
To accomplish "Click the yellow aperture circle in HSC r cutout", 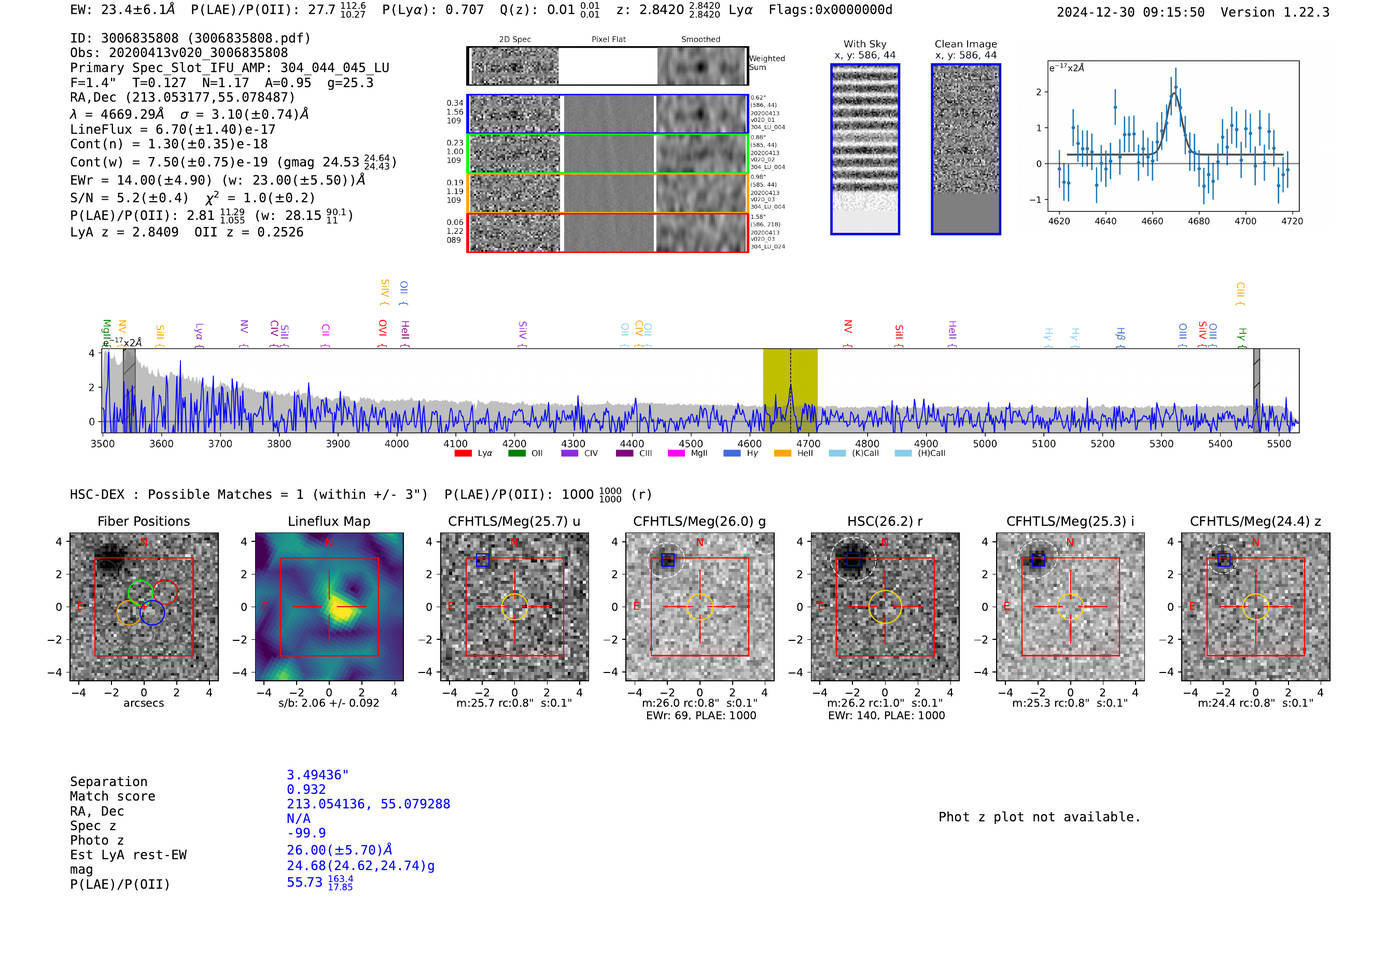I will [x=885, y=607].
